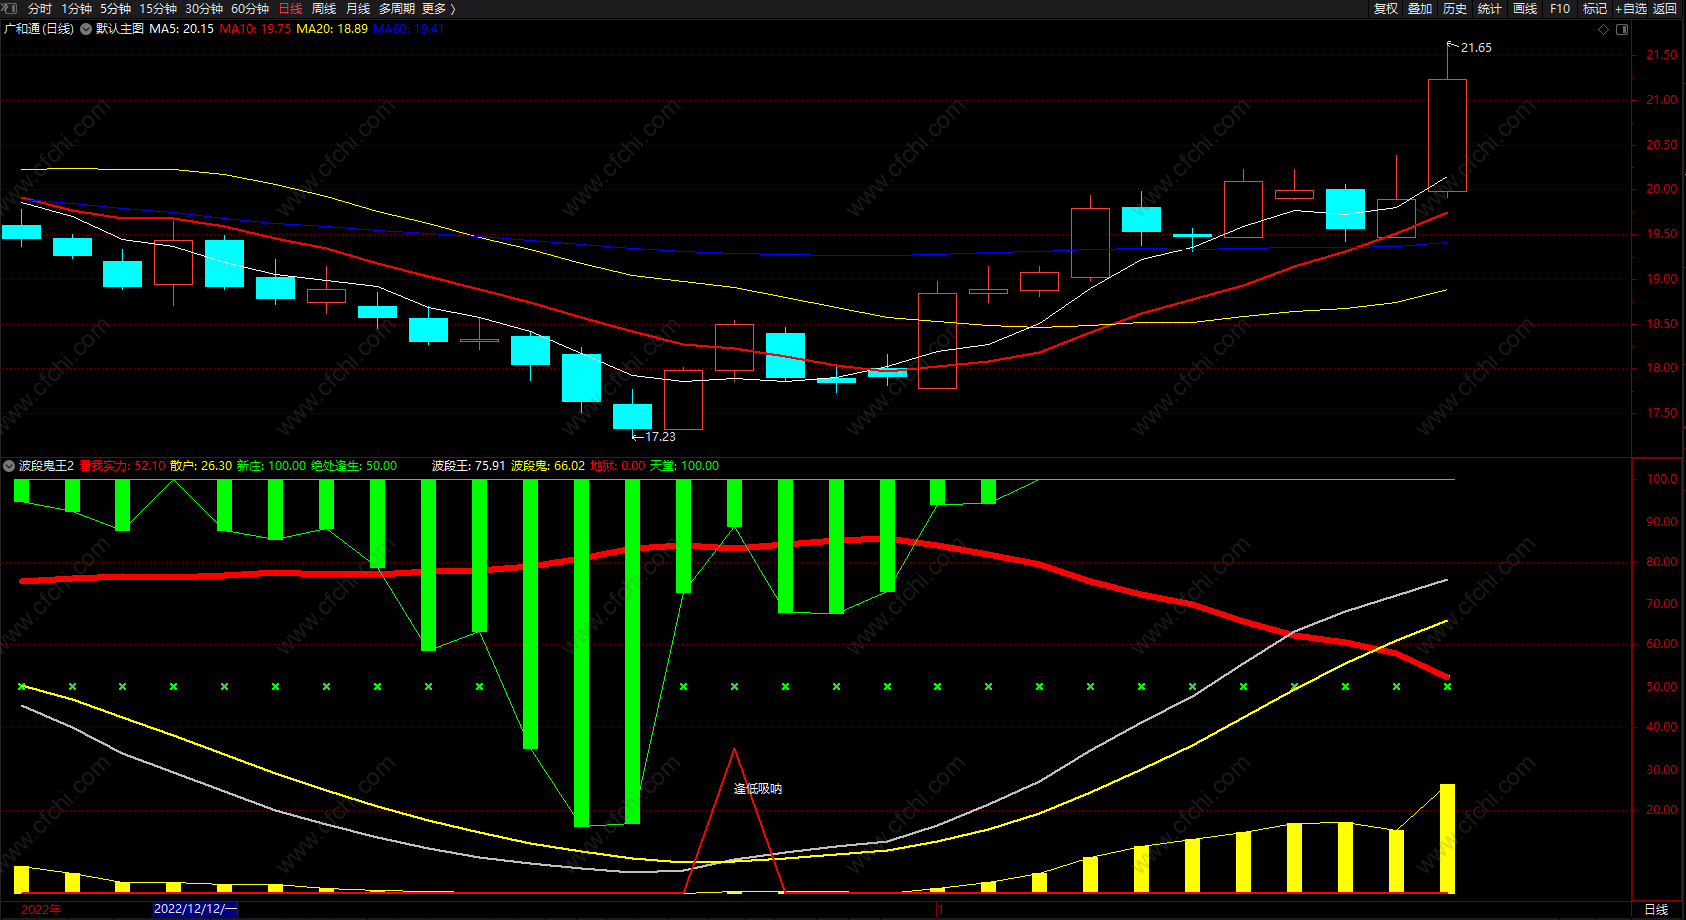Select the 30分钟 period tab

[x=204, y=8]
